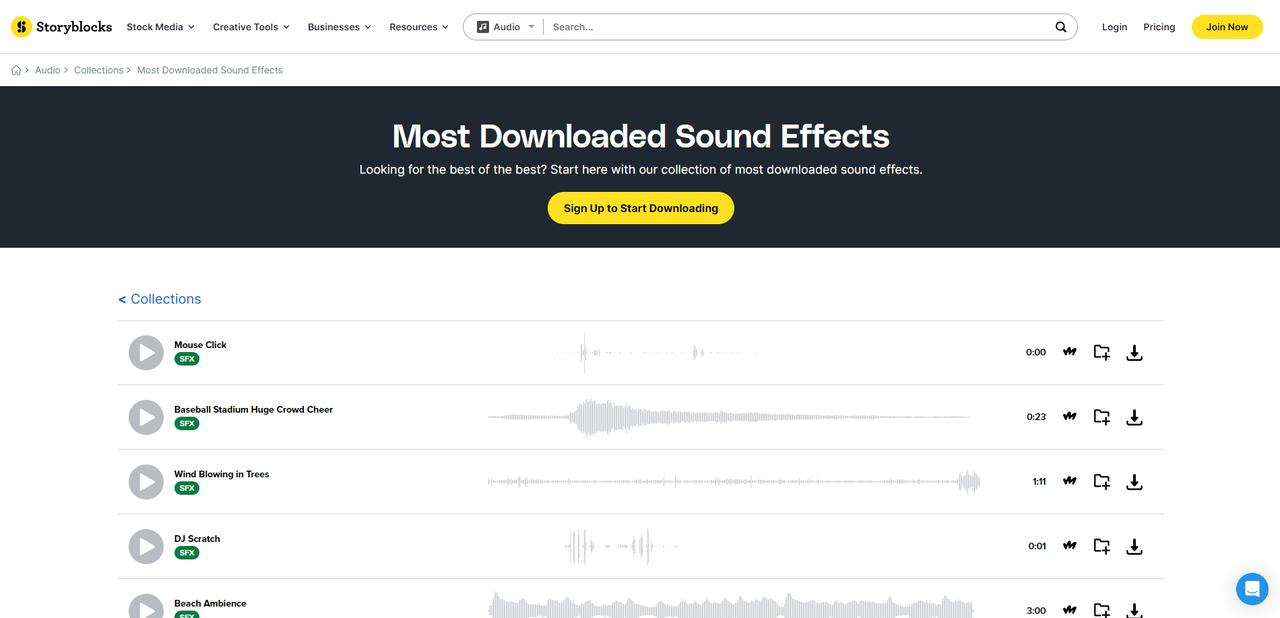Add Wind Blowing in Trees to folder
Screen dimensions: 1280x618
pyautogui.click(x=1102, y=482)
